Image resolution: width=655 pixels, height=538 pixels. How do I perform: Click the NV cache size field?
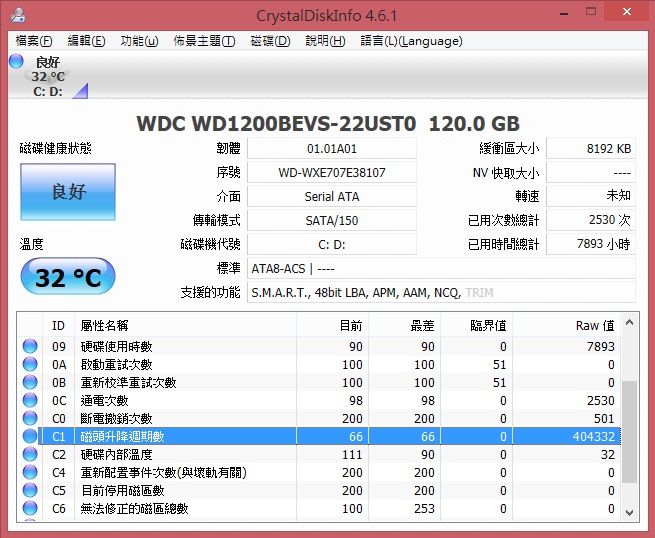(591, 172)
